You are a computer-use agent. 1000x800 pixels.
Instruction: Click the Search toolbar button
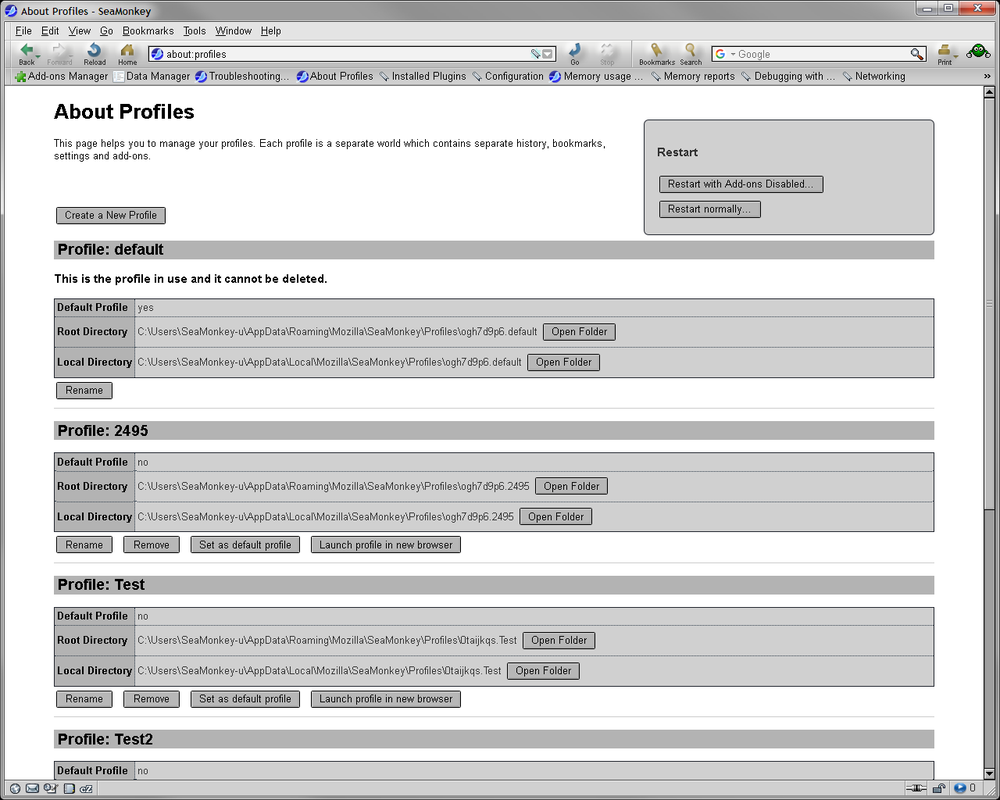(690, 54)
